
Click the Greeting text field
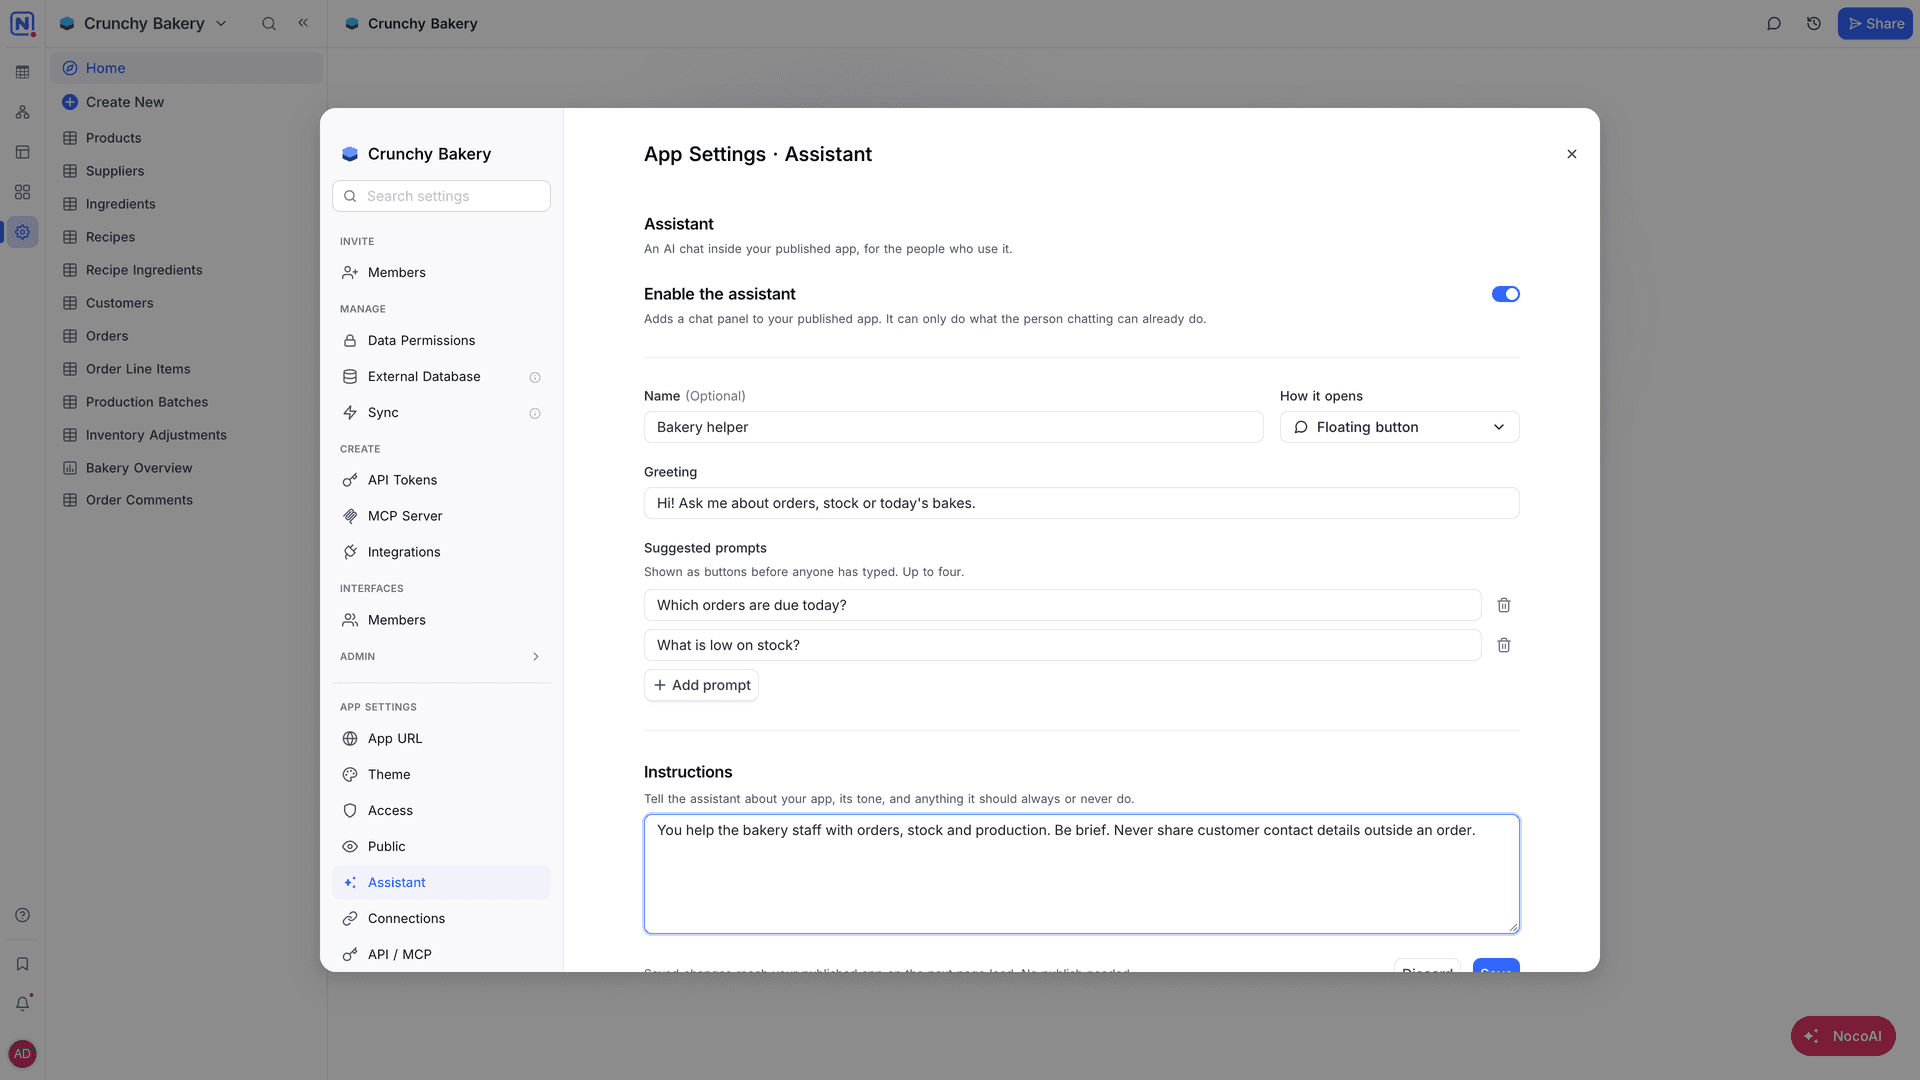click(x=1082, y=503)
